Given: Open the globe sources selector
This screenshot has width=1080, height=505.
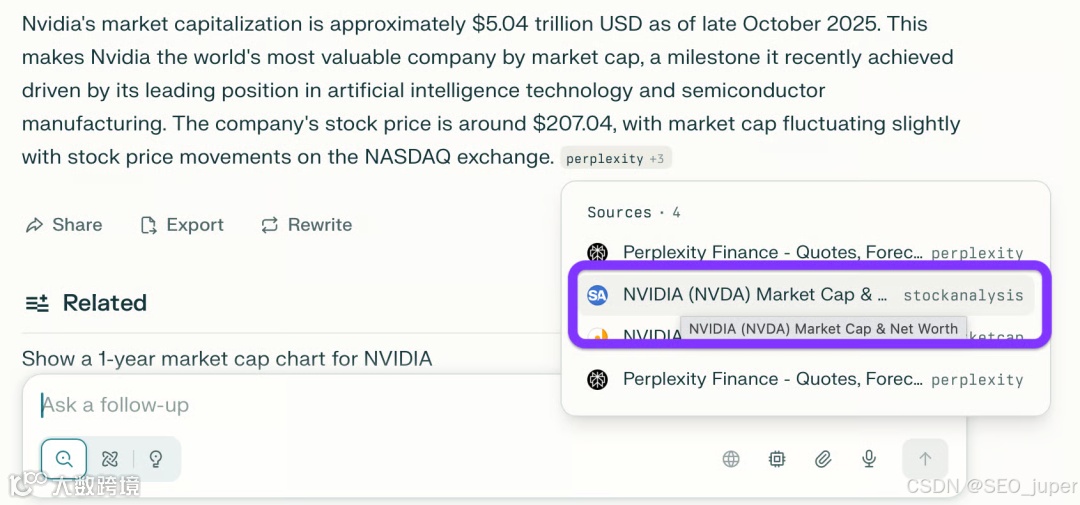Looking at the screenshot, I should (731, 459).
